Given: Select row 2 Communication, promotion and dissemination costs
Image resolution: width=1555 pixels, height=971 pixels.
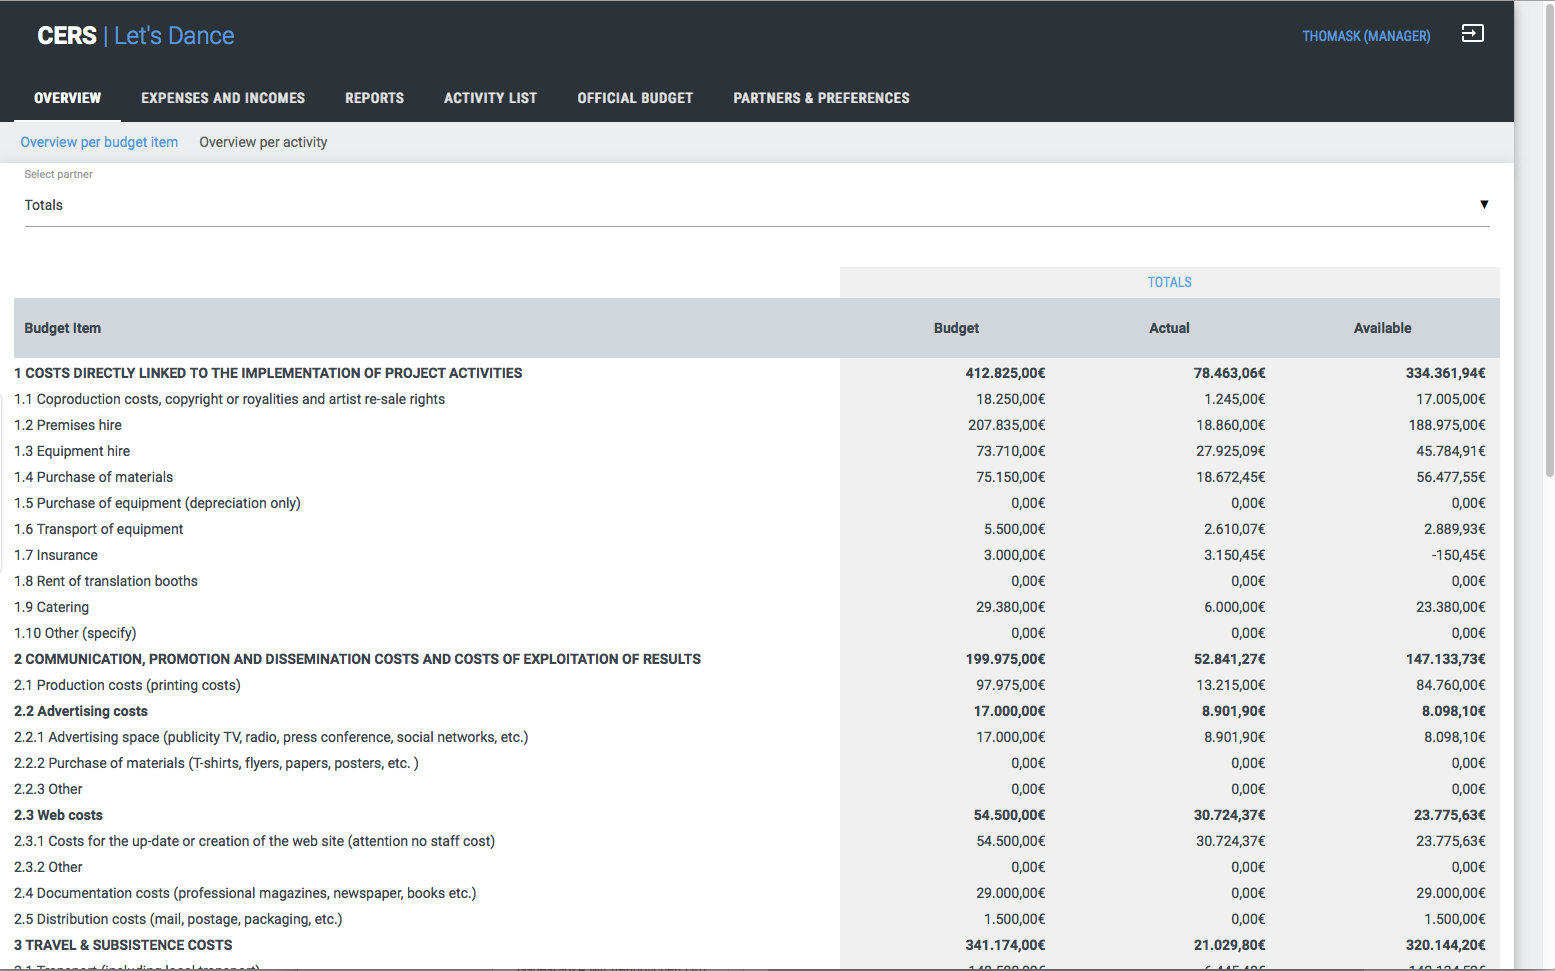Looking at the screenshot, I should [757, 659].
